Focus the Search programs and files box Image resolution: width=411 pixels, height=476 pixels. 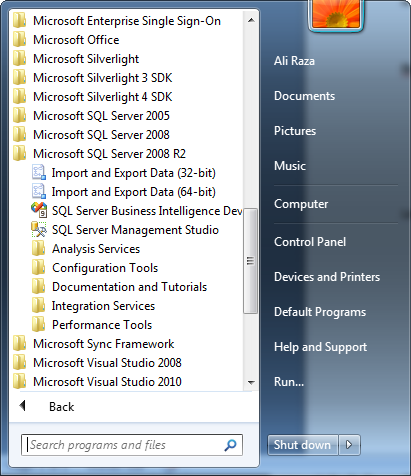coord(132,445)
